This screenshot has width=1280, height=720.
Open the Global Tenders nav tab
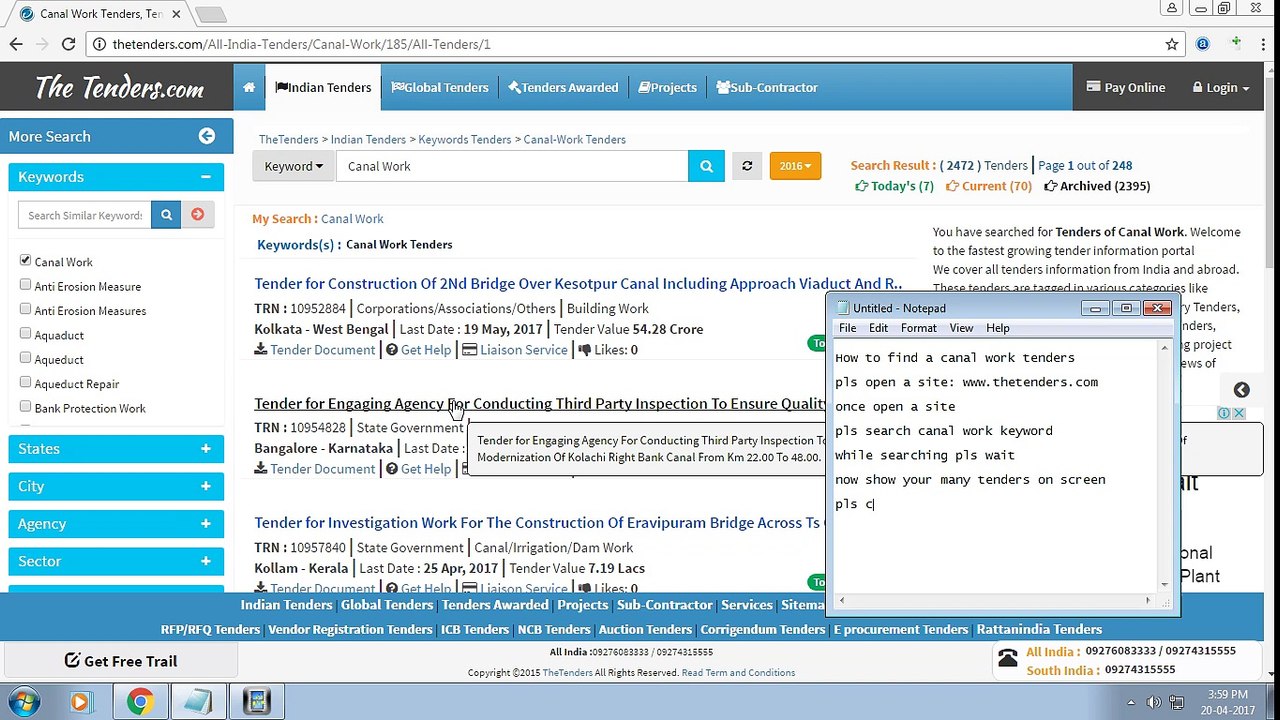pyautogui.click(x=440, y=87)
